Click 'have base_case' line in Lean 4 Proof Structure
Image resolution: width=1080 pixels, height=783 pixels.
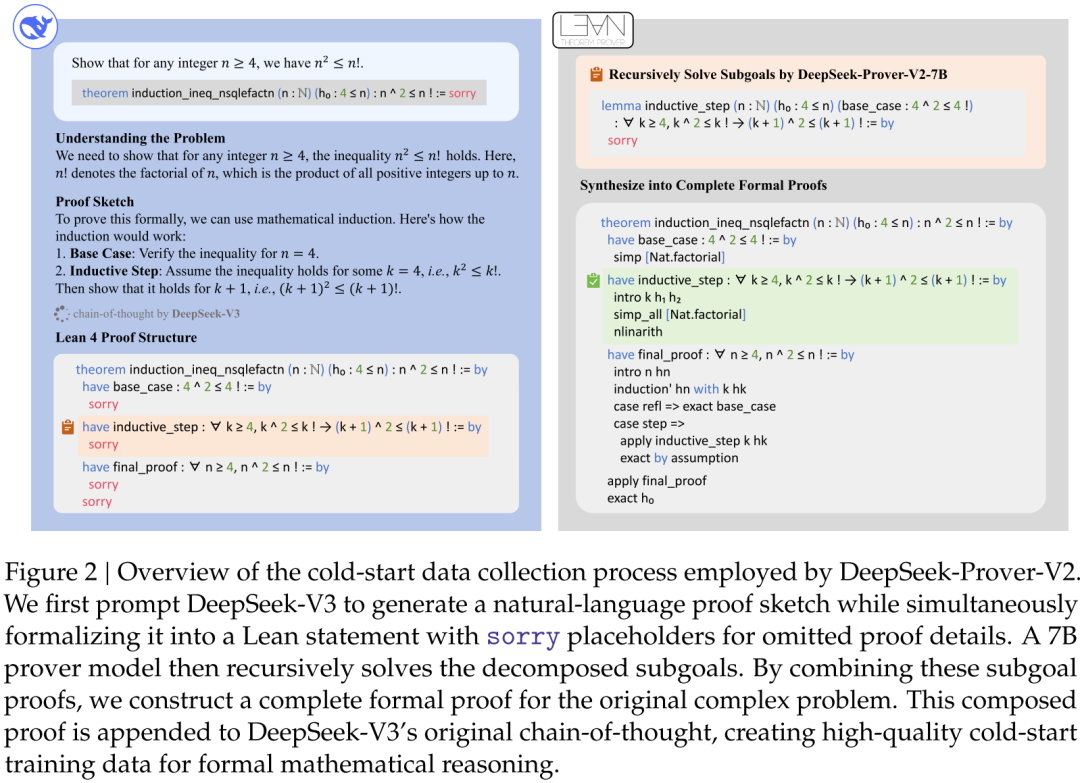(x=177, y=387)
